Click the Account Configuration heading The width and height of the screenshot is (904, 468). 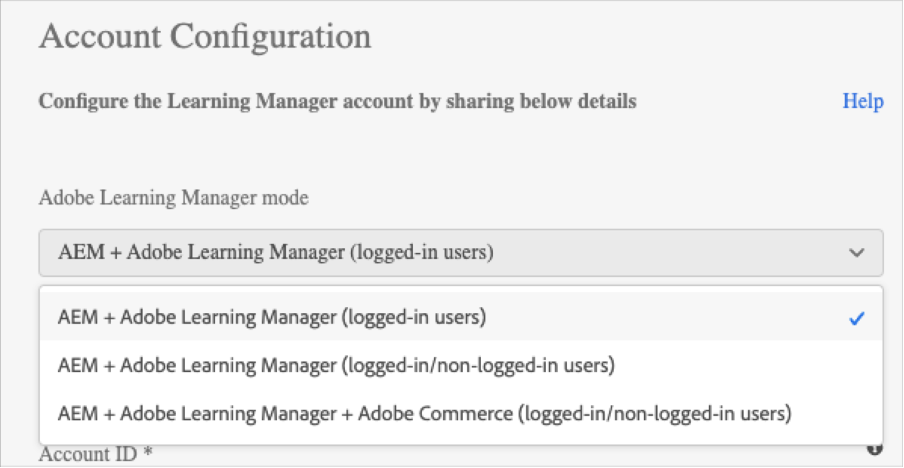(205, 38)
